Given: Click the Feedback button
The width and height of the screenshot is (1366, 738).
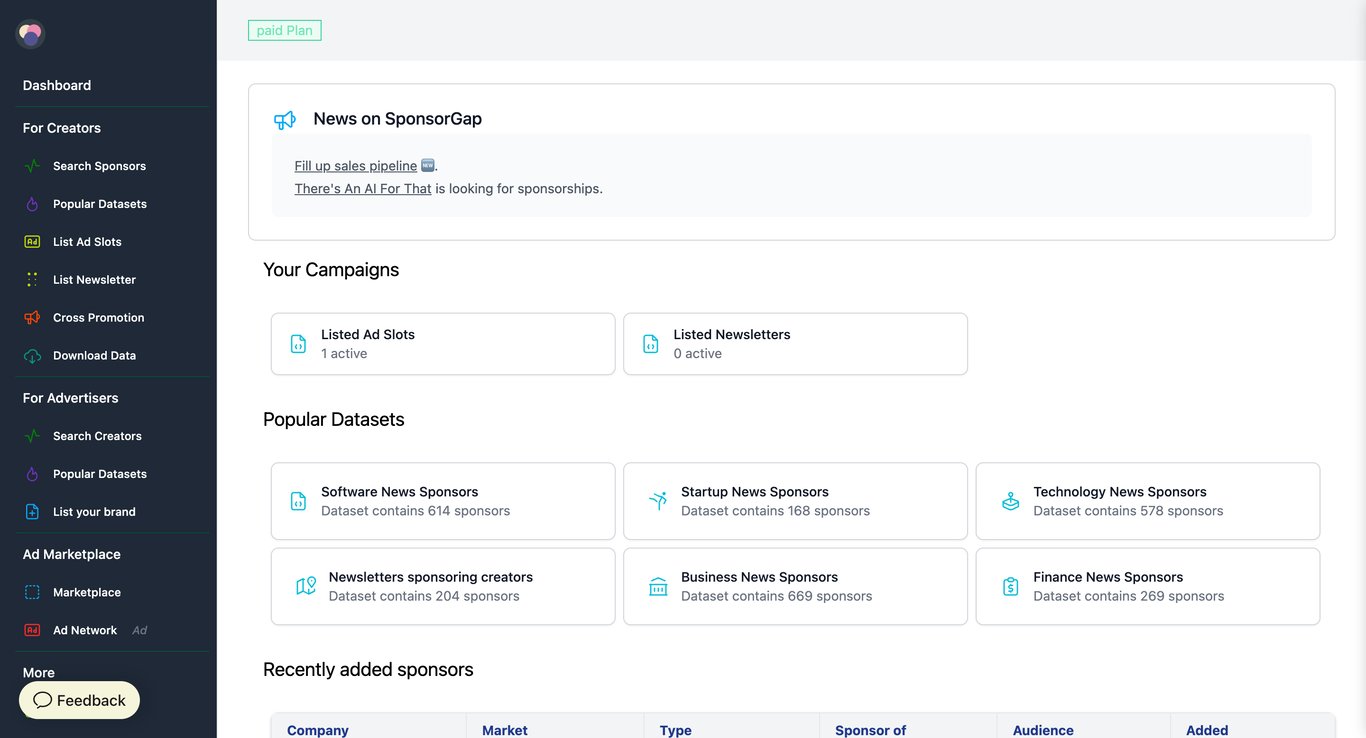Looking at the screenshot, I should pos(79,700).
